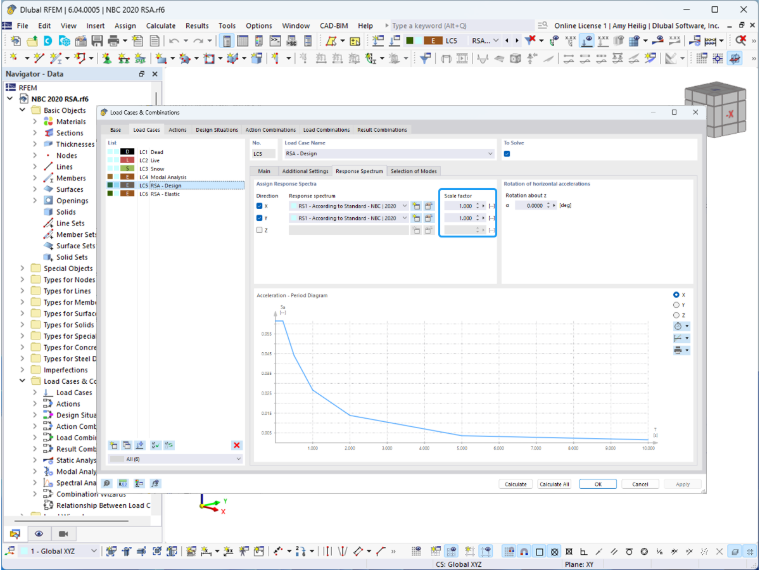Toggle the To Solve checkbox
760x570 pixels.
coord(507,154)
